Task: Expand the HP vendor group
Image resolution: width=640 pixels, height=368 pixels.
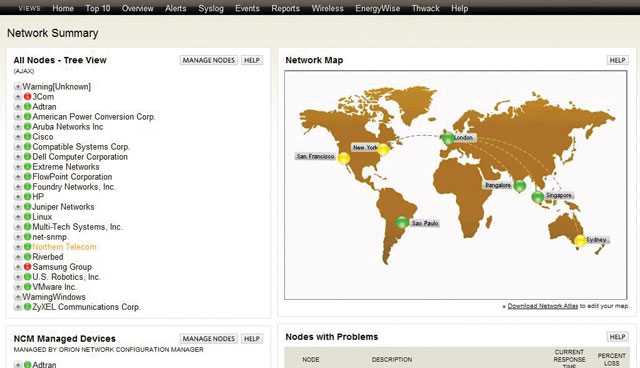Action: 18,197
